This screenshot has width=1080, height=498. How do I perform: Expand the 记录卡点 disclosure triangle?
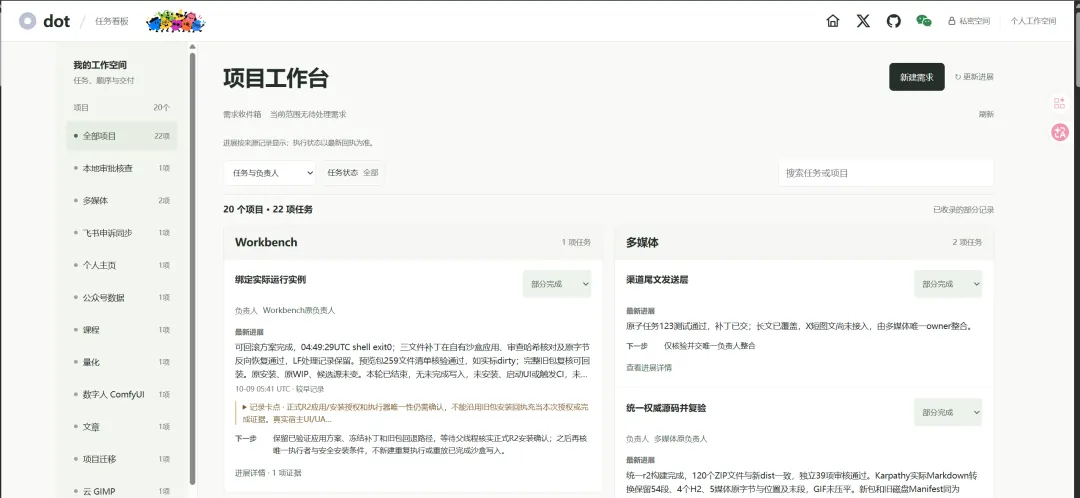pos(245,407)
